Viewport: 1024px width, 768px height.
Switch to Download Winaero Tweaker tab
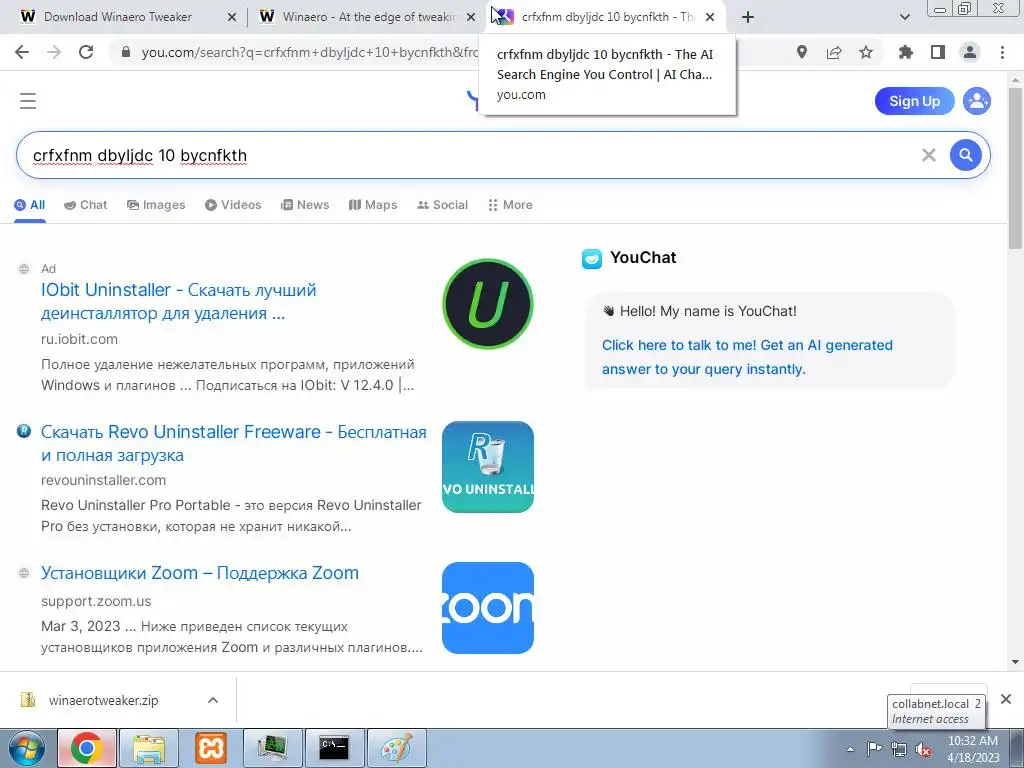point(118,17)
